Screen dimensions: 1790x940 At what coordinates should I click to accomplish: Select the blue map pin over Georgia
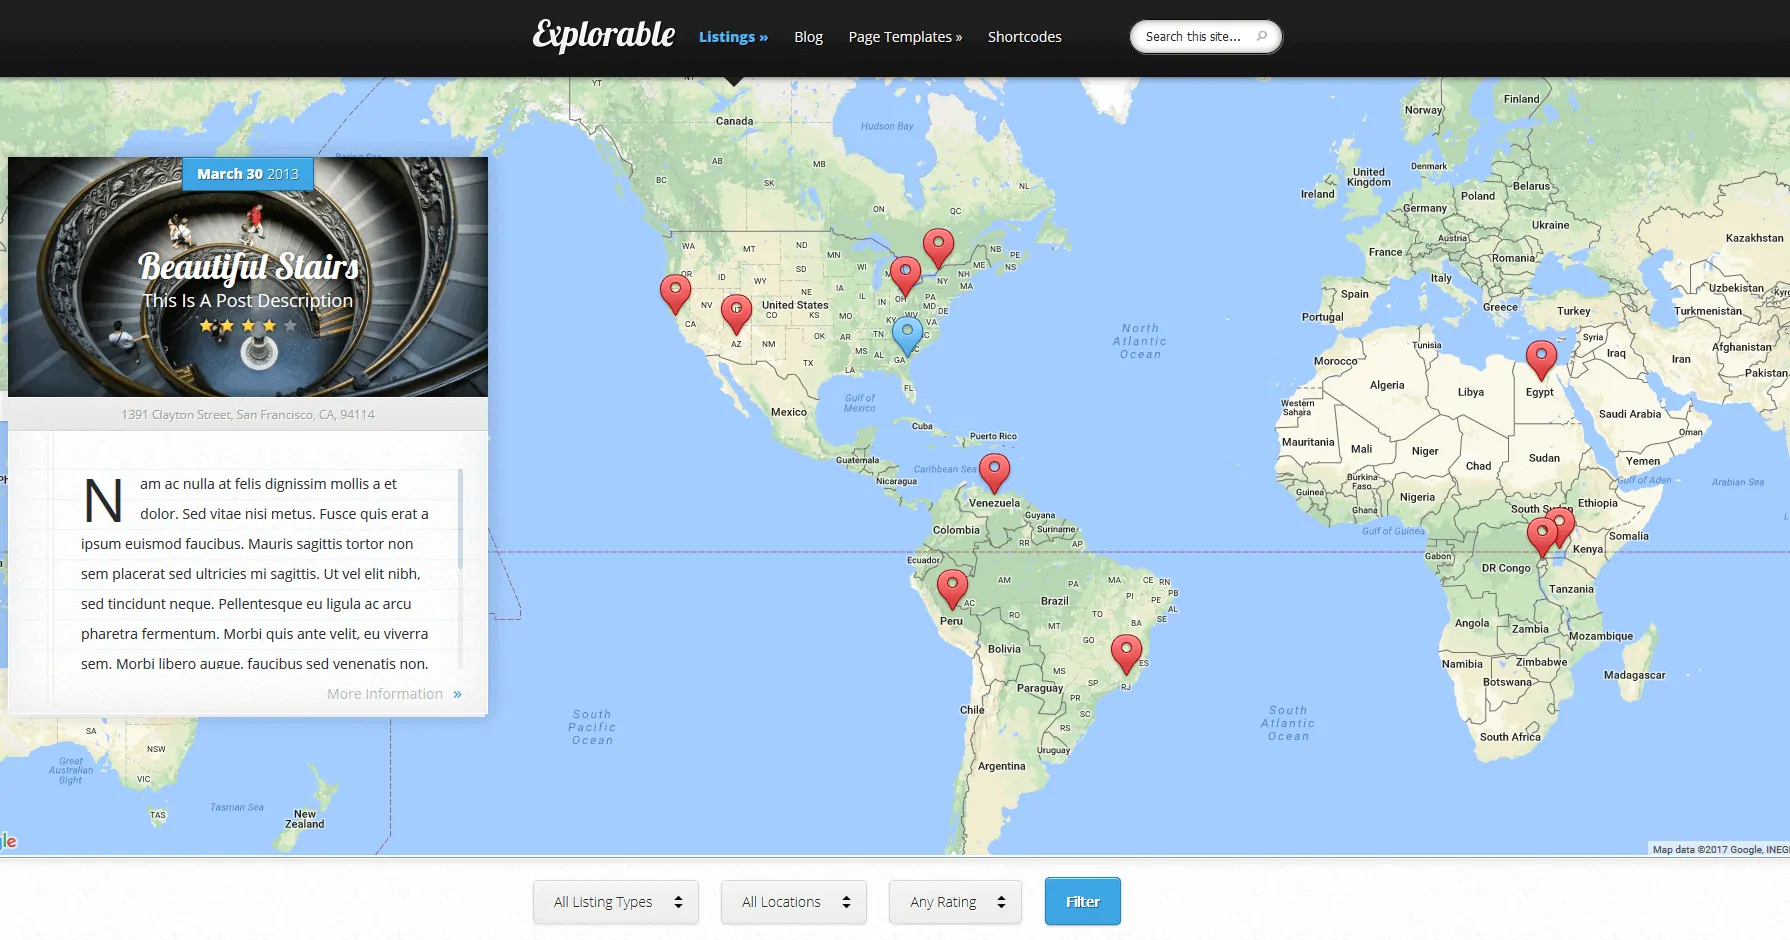pos(907,335)
